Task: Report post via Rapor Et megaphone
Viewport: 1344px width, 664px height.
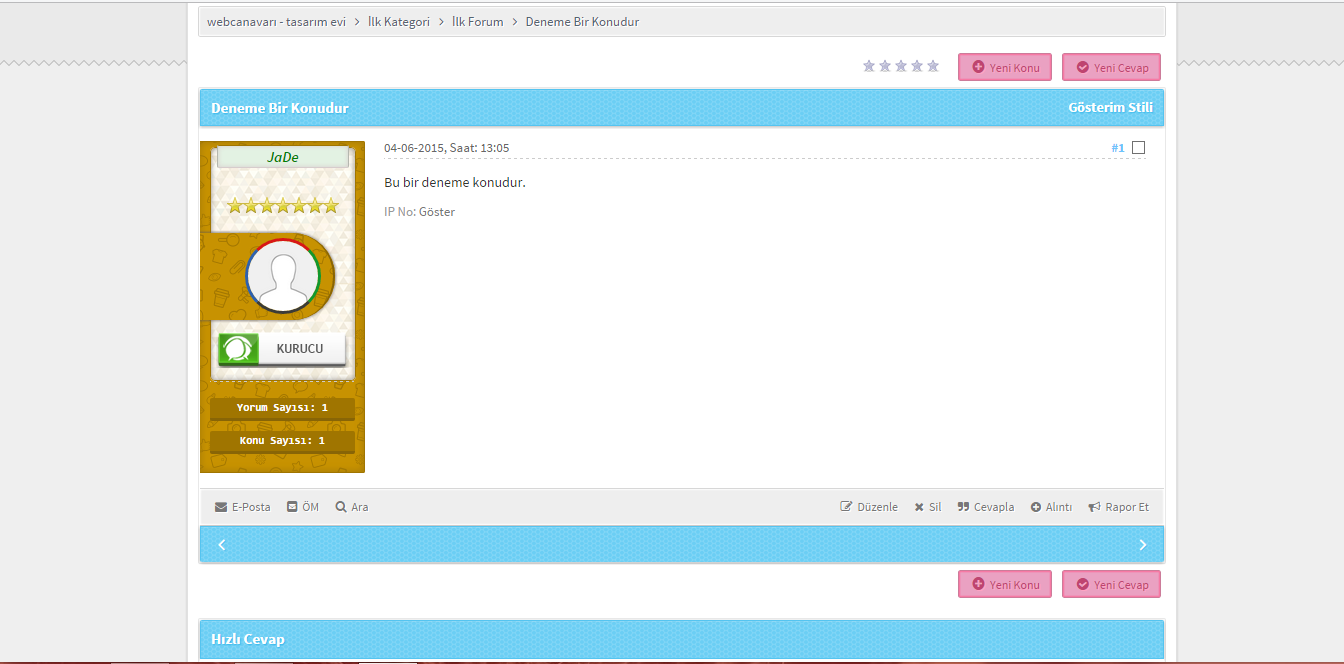Action: (x=1095, y=507)
